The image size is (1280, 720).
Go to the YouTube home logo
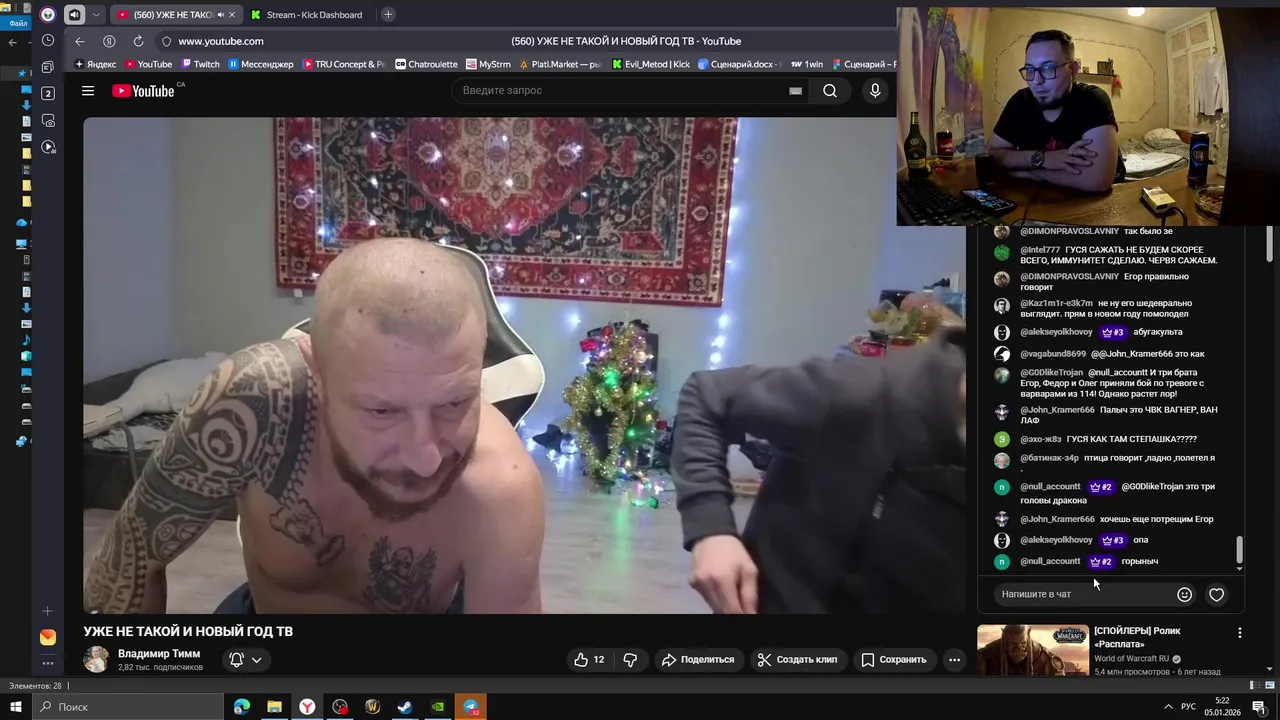tap(143, 91)
